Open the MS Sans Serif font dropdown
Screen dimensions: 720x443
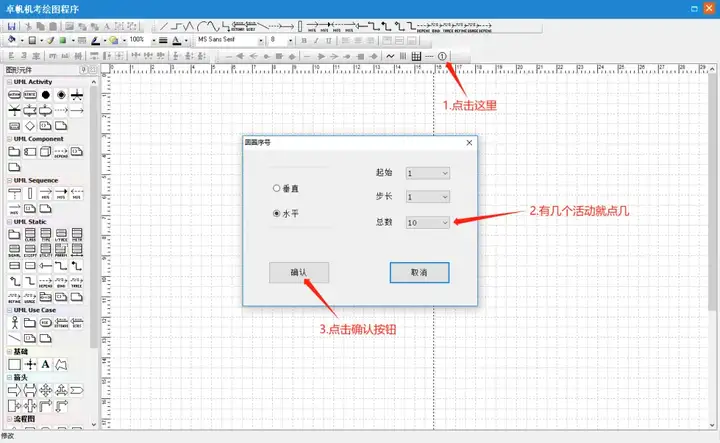click(260, 40)
